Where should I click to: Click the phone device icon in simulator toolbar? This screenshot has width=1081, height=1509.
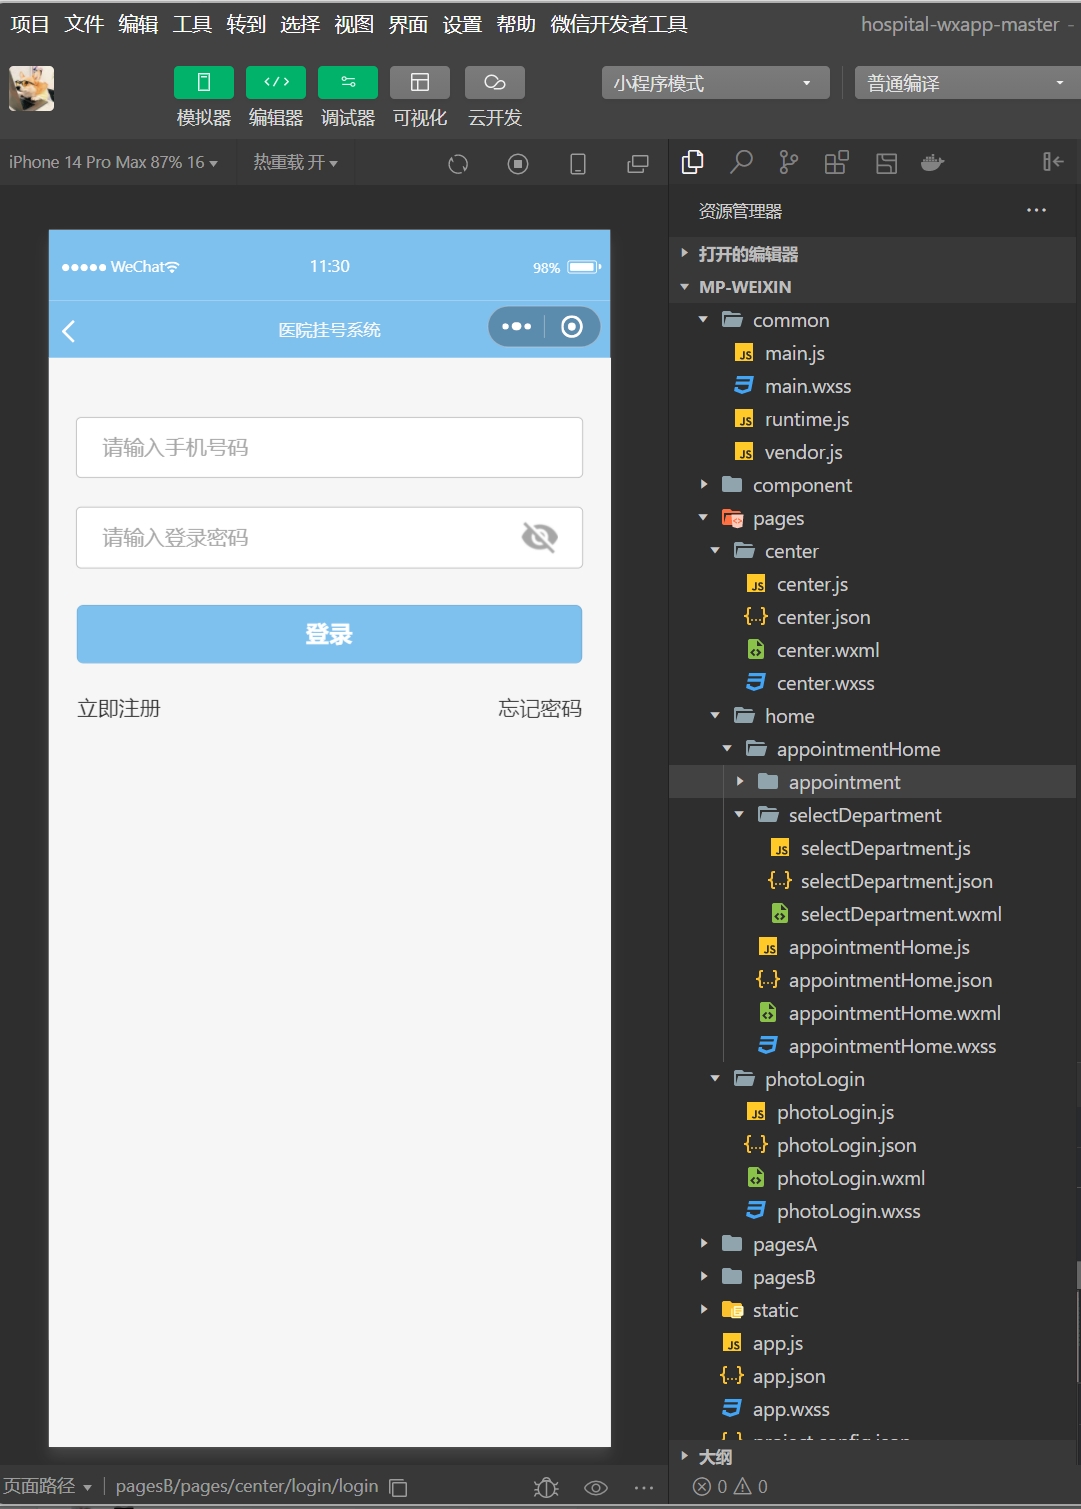point(578,164)
